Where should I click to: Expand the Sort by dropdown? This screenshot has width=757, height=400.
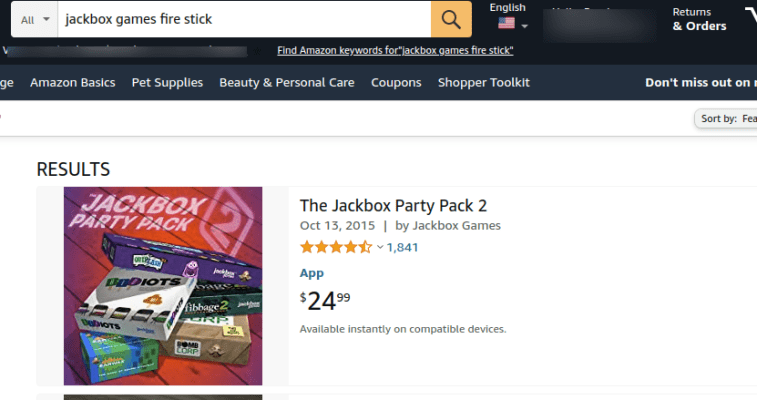[x=725, y=119]
